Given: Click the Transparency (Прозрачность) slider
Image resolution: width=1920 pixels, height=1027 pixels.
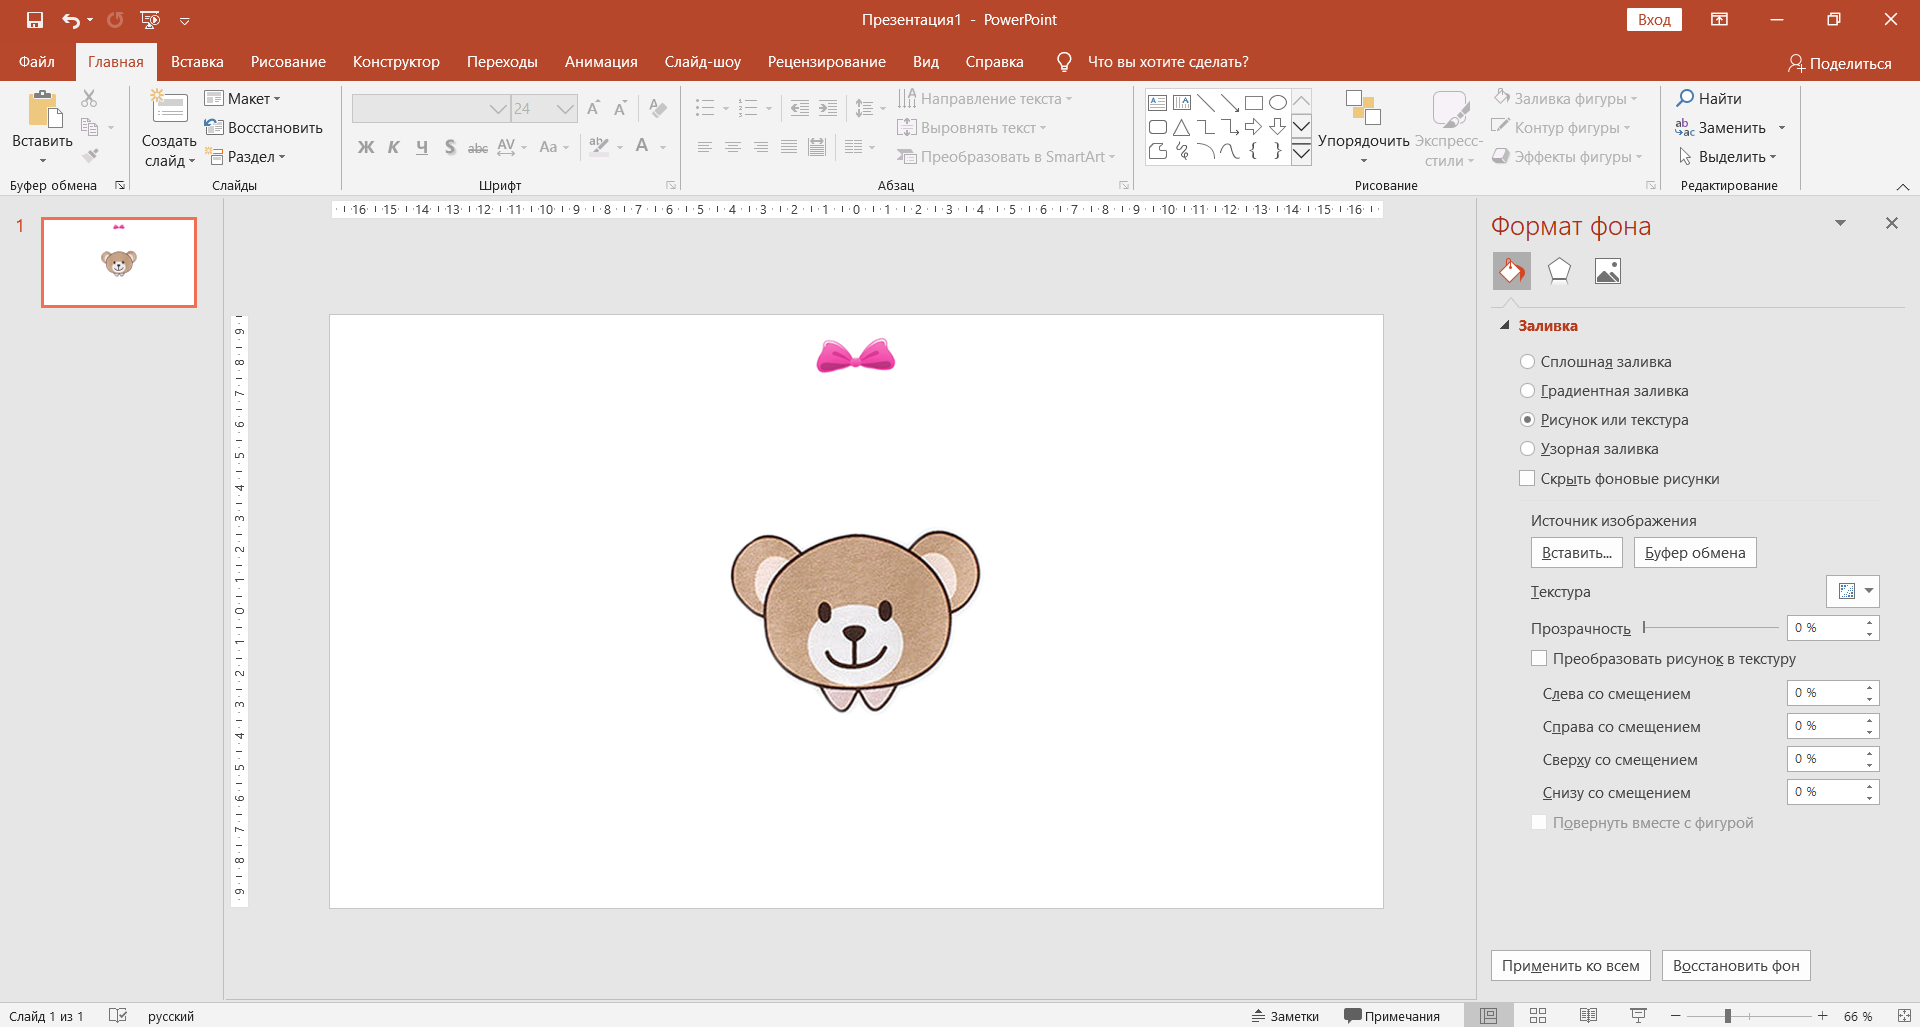Looking at the screenshot, I should coord(1710,628).
